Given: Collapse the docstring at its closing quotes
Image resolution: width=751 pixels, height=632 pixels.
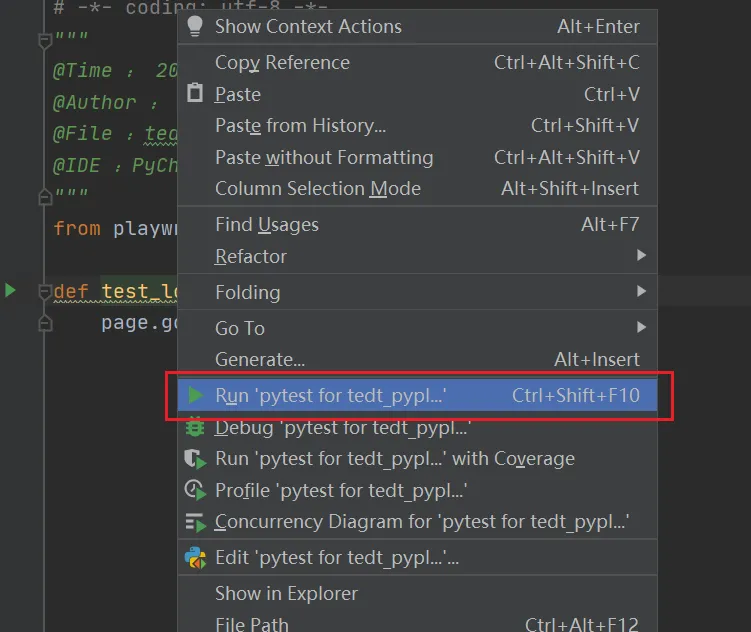Looking at the screenshot, I should pos(45,196).
